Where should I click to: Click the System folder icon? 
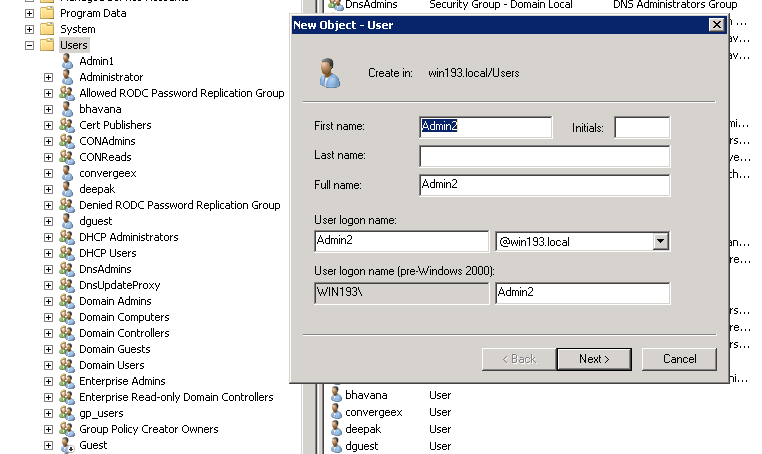[47, 29]
